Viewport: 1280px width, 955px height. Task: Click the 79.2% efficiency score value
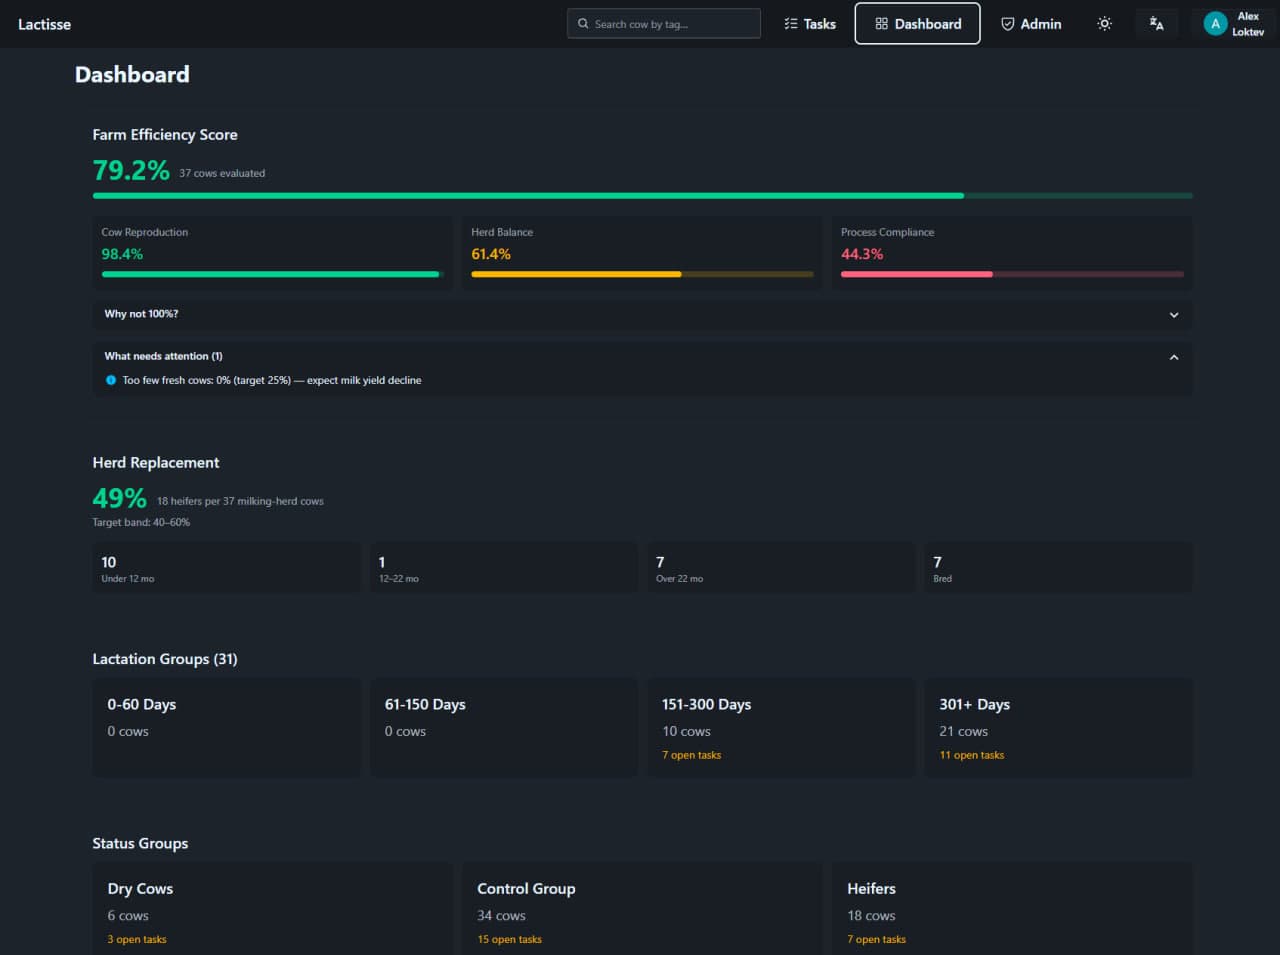[131, 170]
